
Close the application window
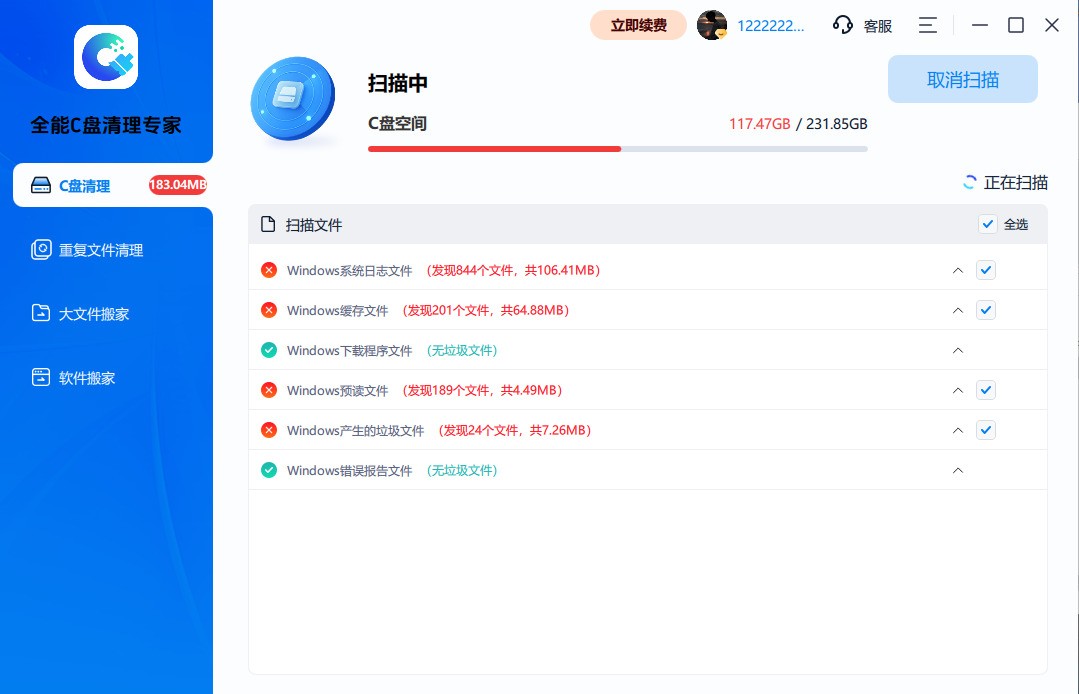pos(1051,25)
